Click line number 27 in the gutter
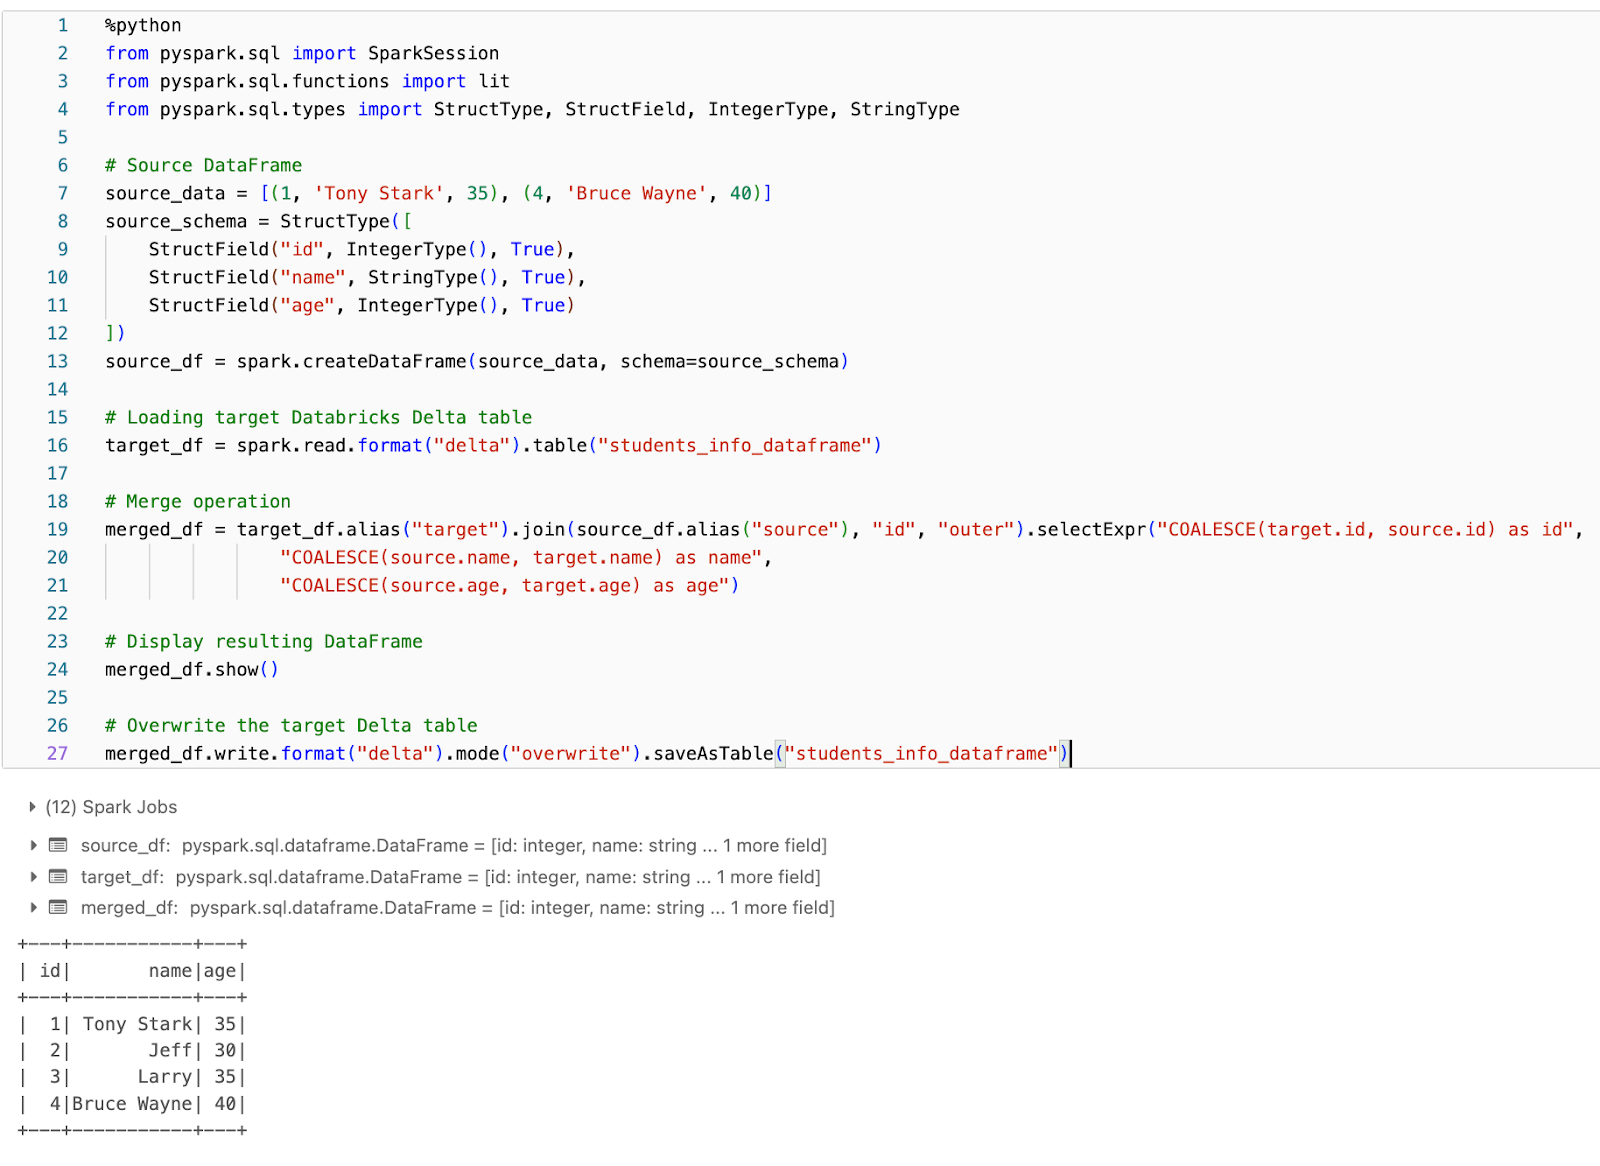 (x=57, y=753)
